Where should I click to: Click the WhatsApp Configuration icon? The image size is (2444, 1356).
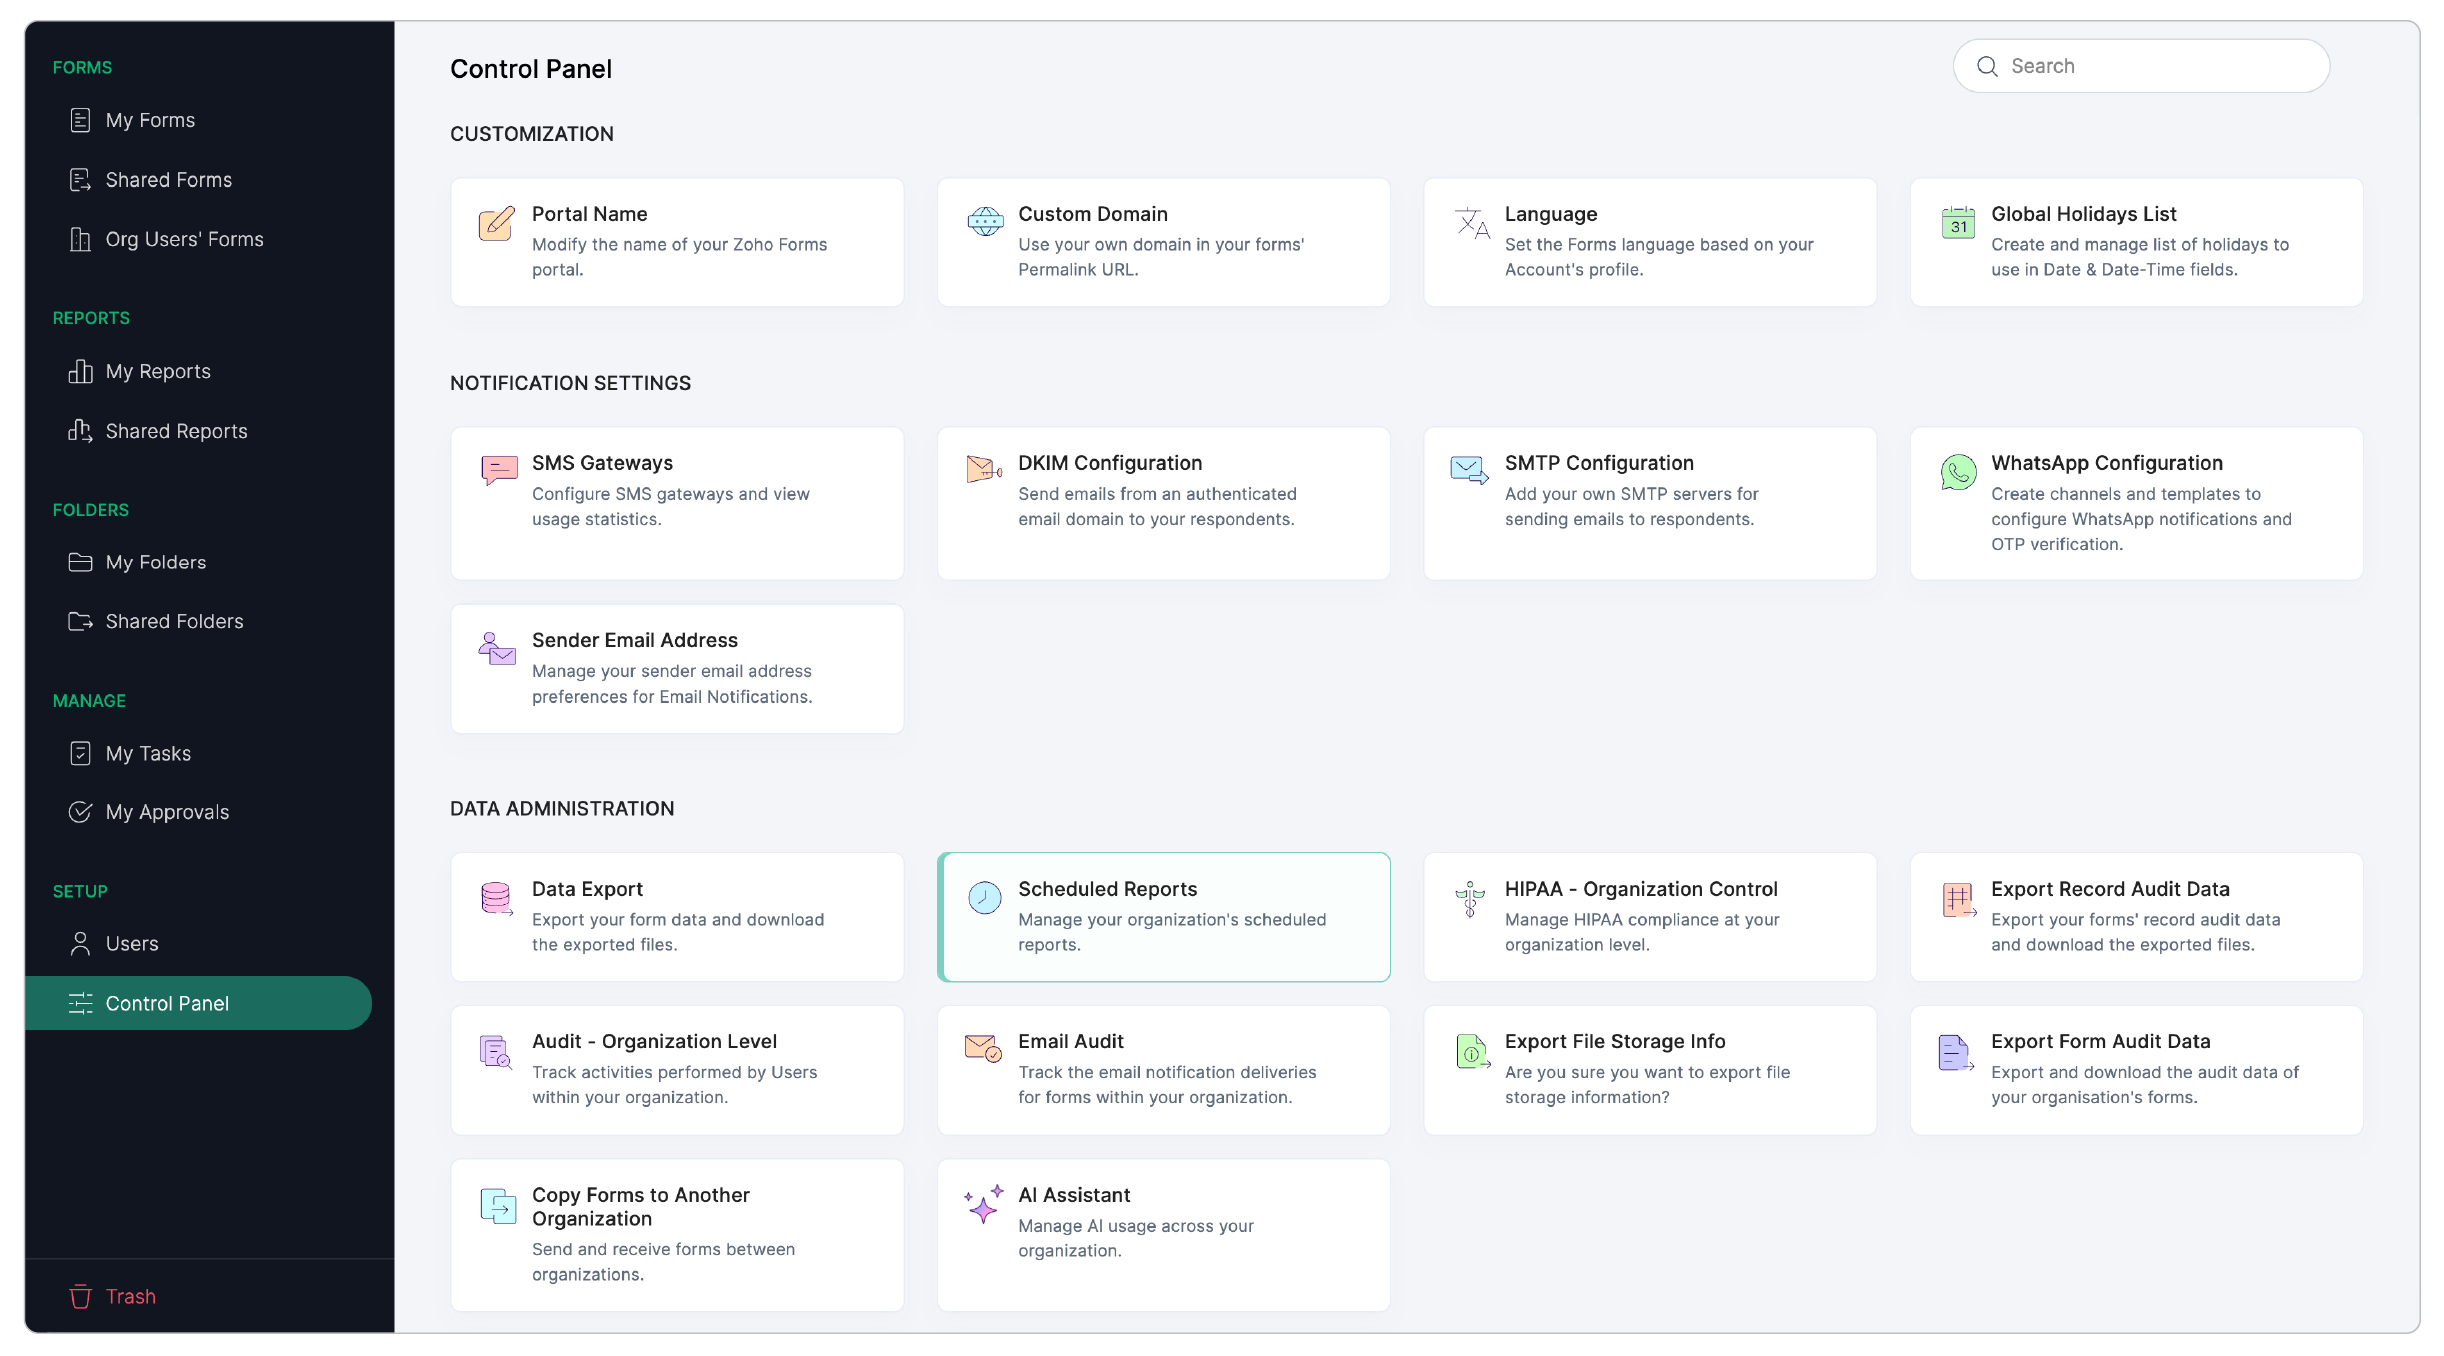pos(1957,472)
